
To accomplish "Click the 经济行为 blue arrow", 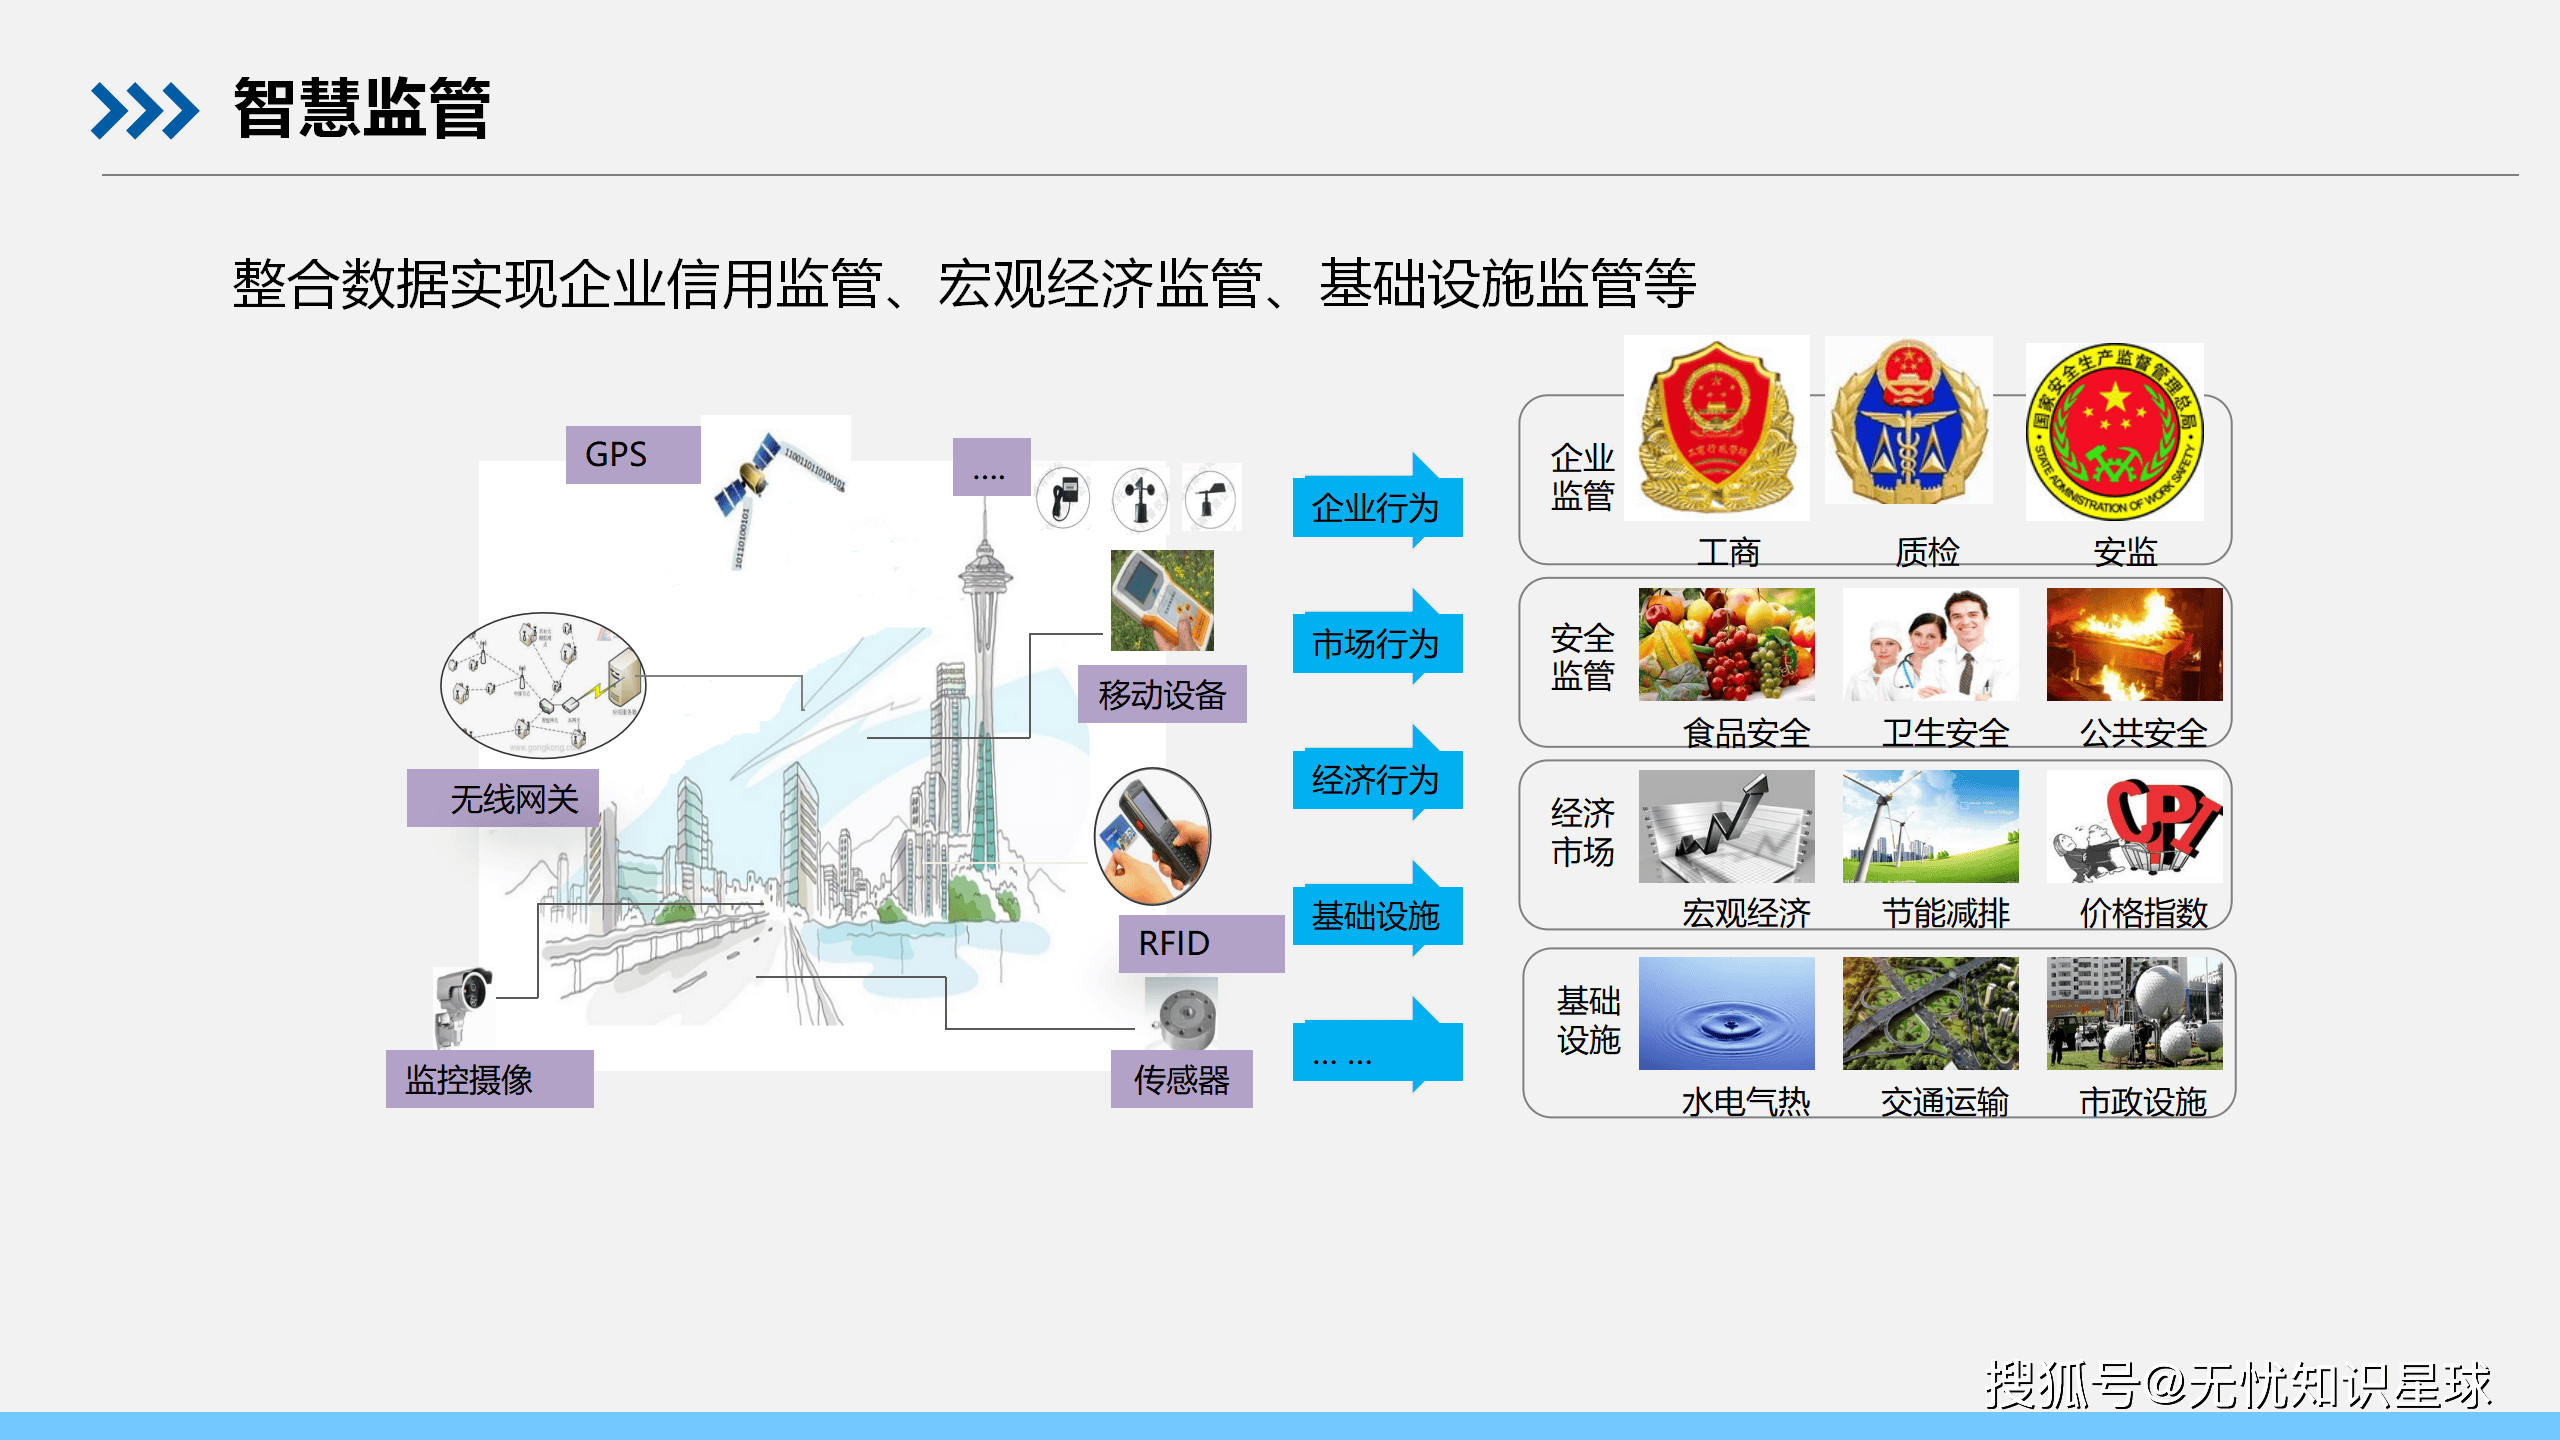I will 1377,773.
